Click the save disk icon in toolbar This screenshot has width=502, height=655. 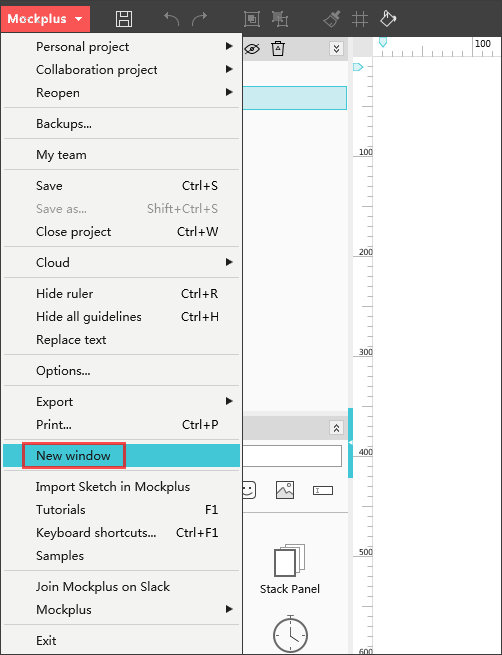click(x=124, y=19)
